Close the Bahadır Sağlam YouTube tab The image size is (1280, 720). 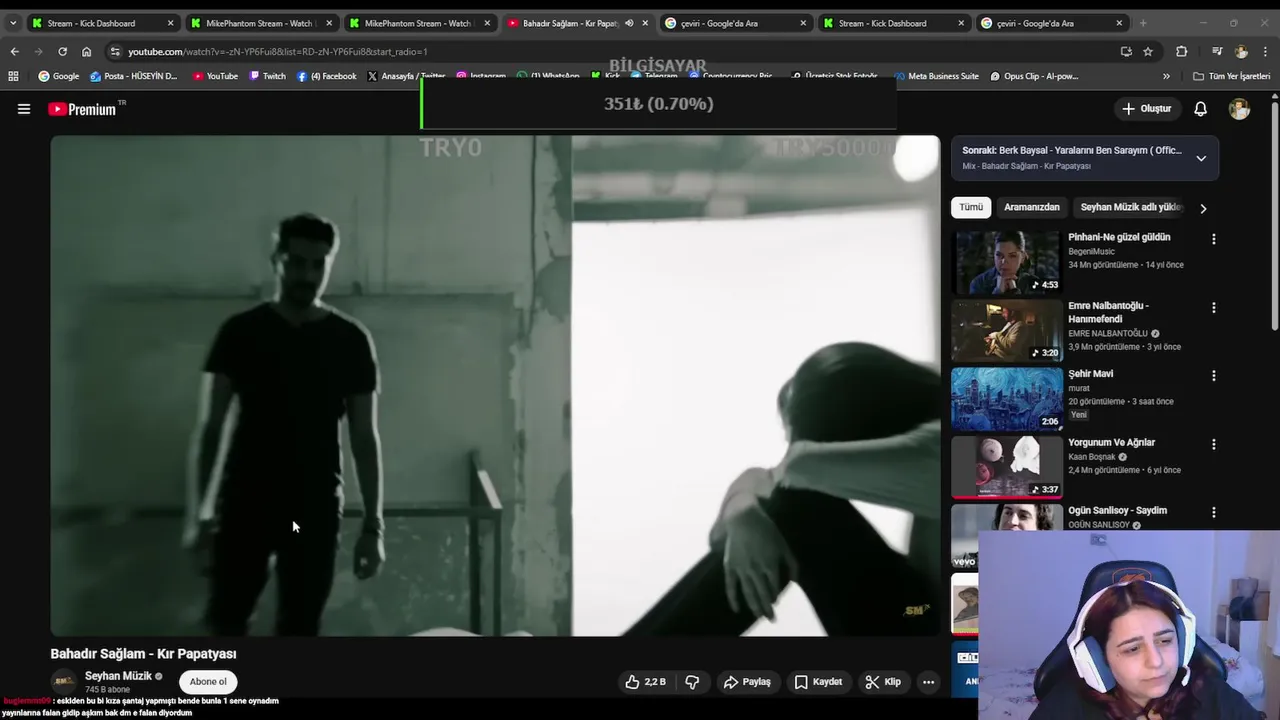click(x=645, y=23)
